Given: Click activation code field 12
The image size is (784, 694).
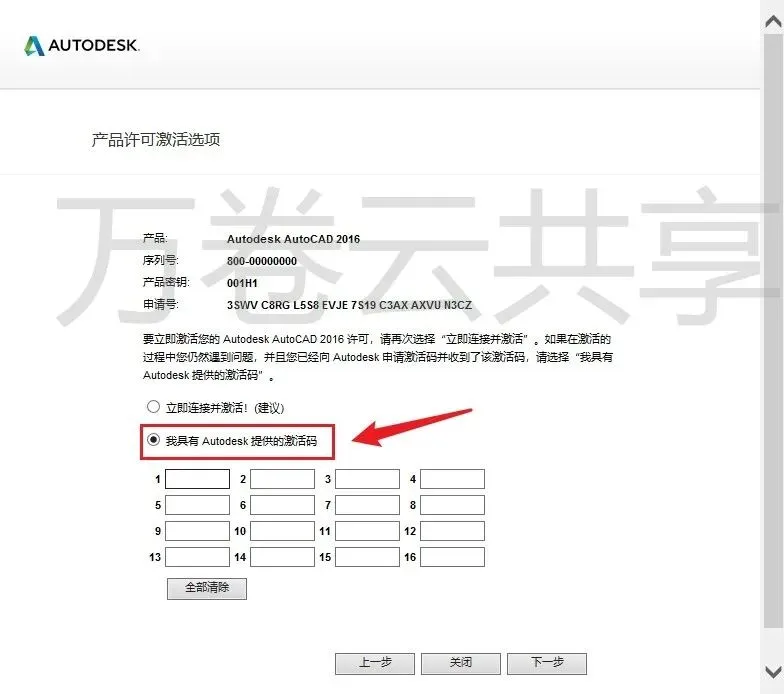Looking at the screenshot, I should (452, 531).
